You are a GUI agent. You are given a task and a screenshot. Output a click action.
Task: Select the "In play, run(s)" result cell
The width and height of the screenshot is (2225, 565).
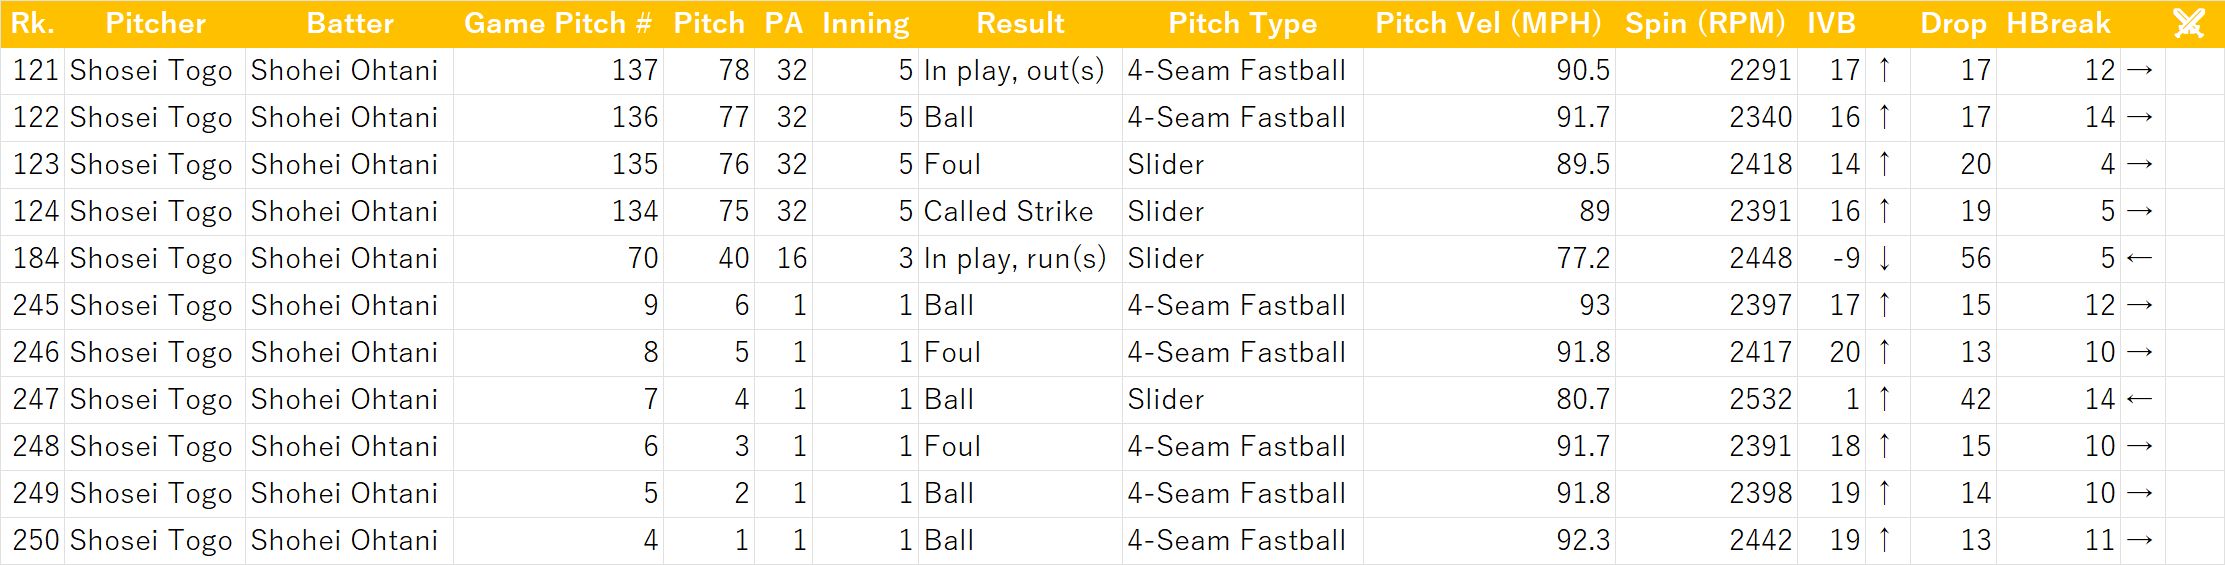(1020, 259)
